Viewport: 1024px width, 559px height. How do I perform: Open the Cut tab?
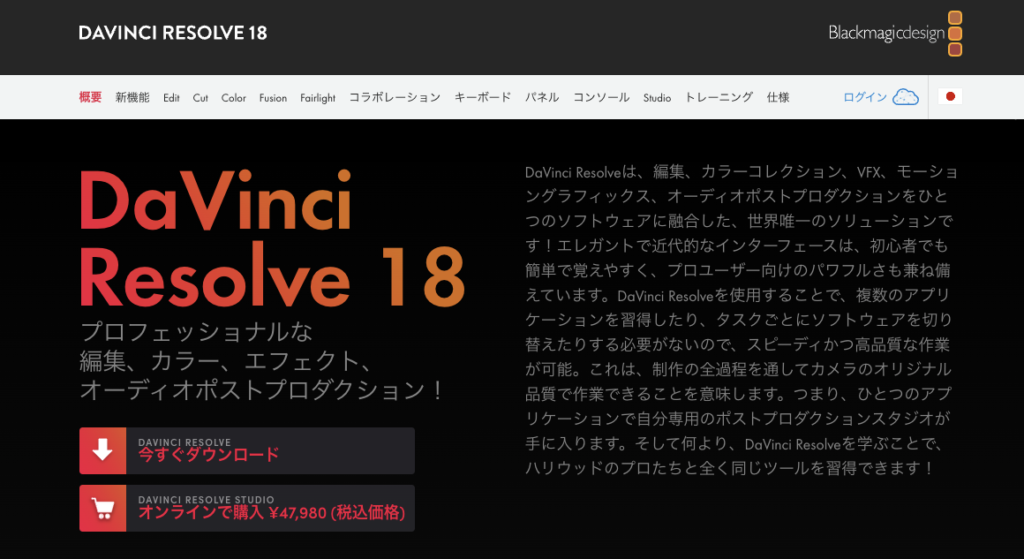click(200, 98)
